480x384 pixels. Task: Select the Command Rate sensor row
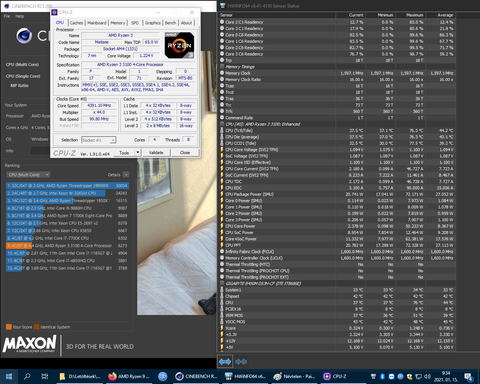337,118
